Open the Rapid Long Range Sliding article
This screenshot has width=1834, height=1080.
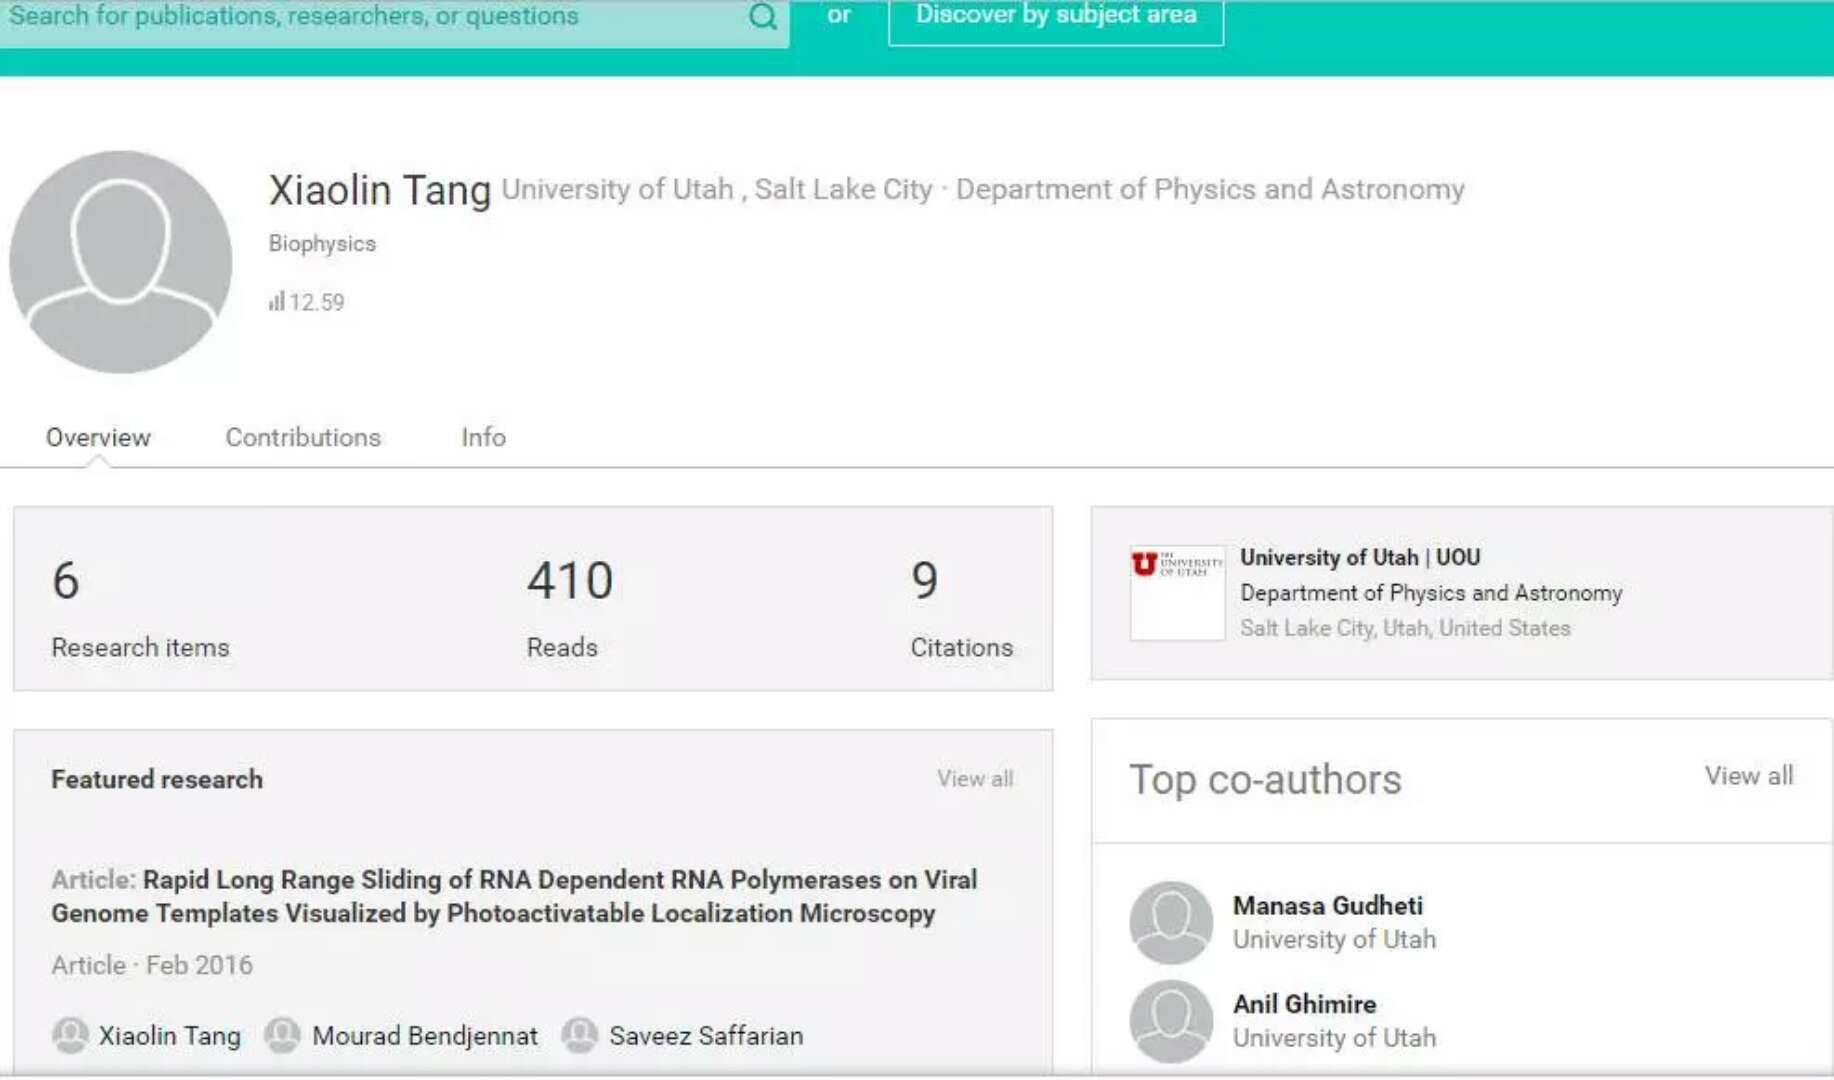click(514, 896)
